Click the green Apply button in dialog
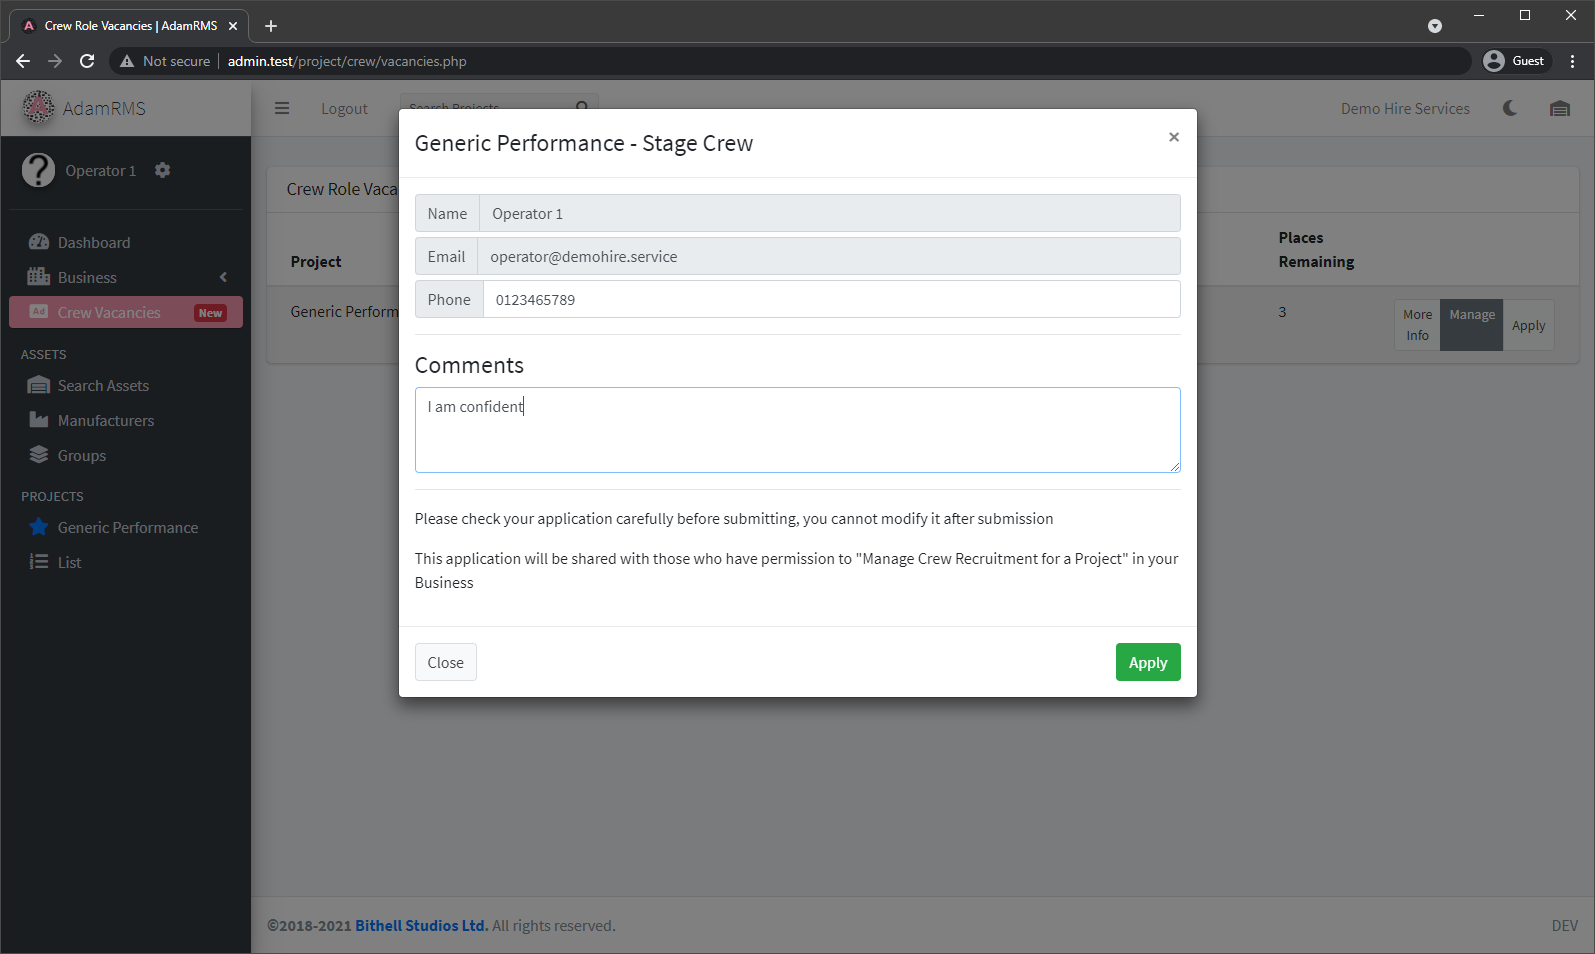 (1147, 662)
